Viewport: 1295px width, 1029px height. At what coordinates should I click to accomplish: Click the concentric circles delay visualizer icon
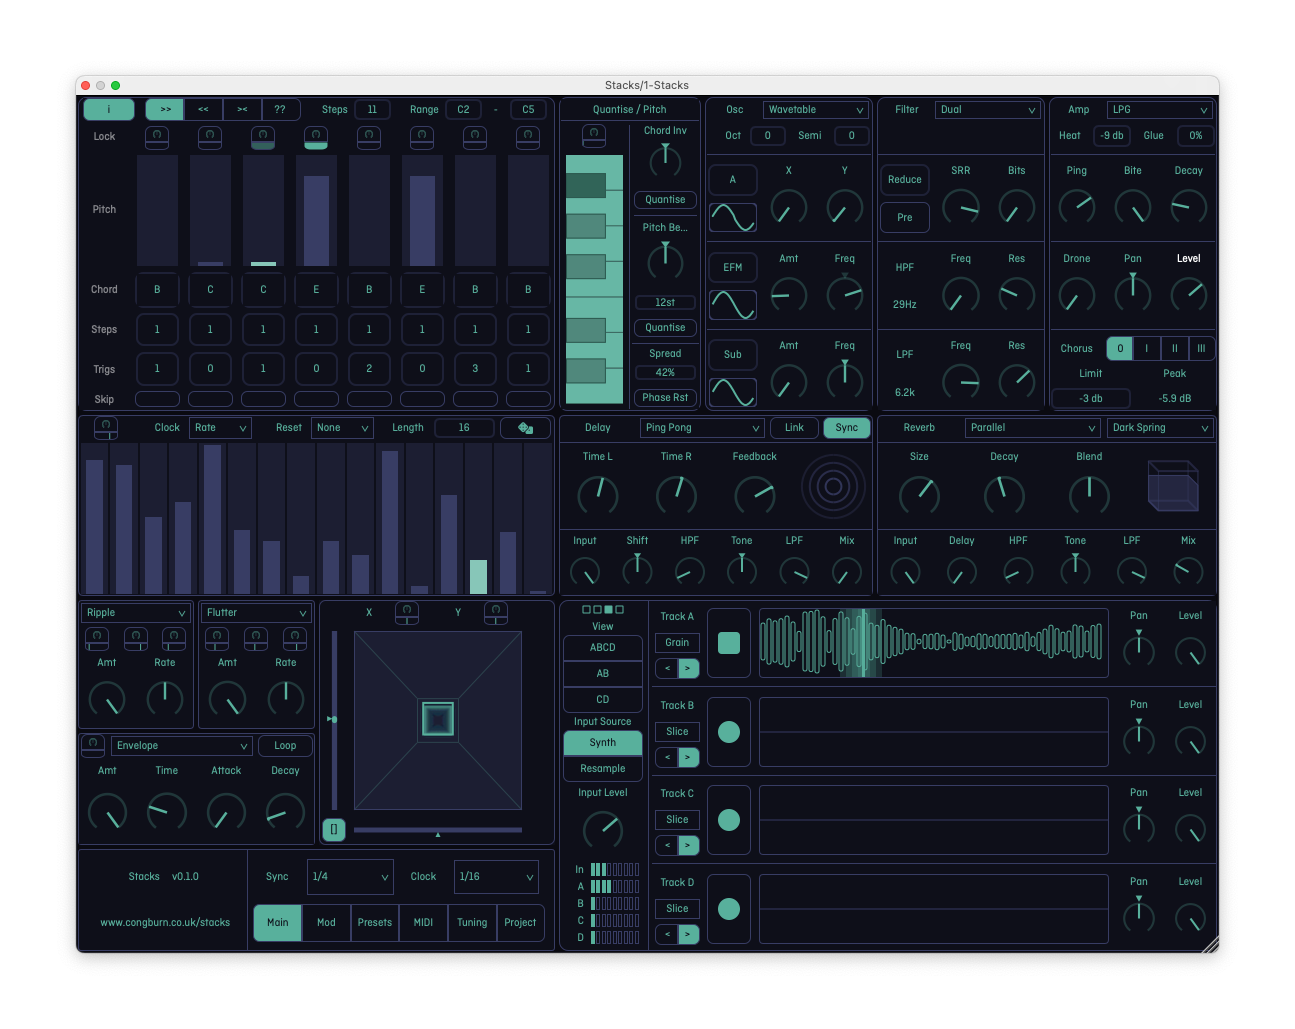[x=833, y=487]
